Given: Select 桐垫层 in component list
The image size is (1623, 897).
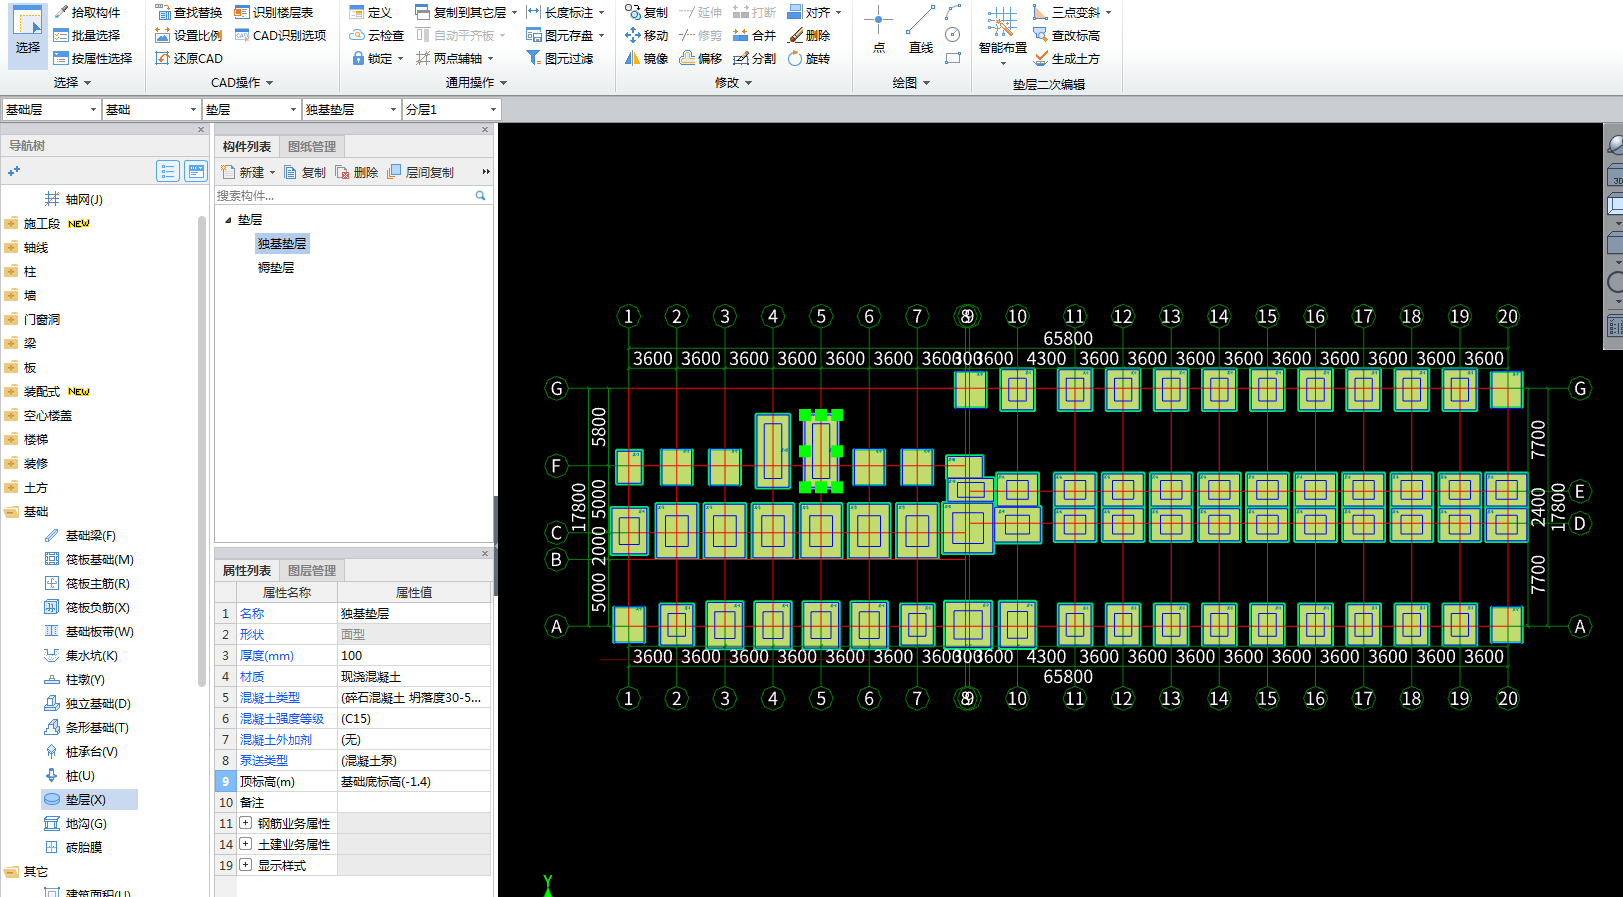Looking at the screenshot, I should [276, 267].
